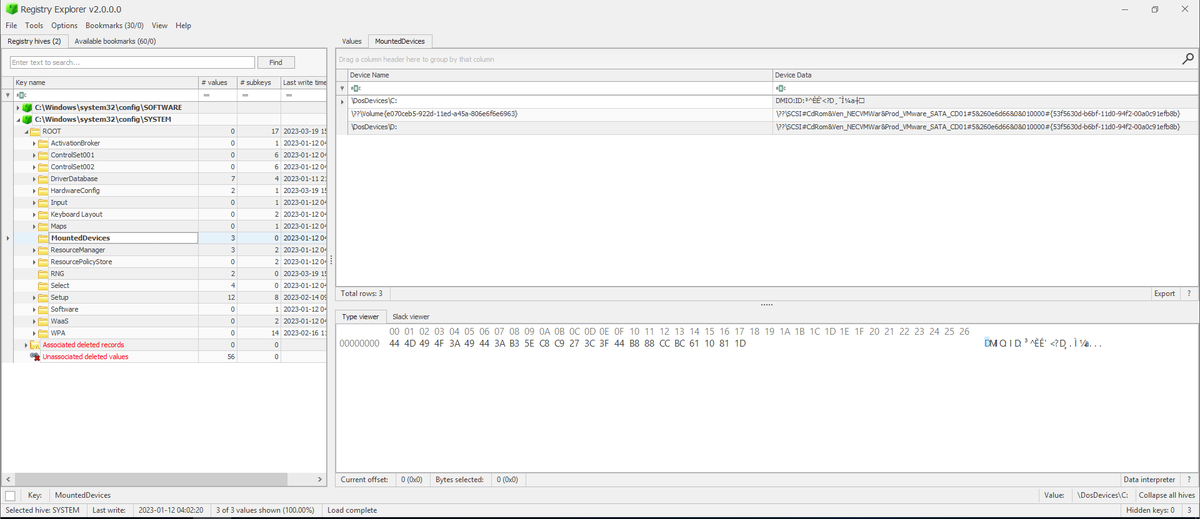Click the help ? button beside Data interpreter

pyautogui.click(x=1189, y=480)
